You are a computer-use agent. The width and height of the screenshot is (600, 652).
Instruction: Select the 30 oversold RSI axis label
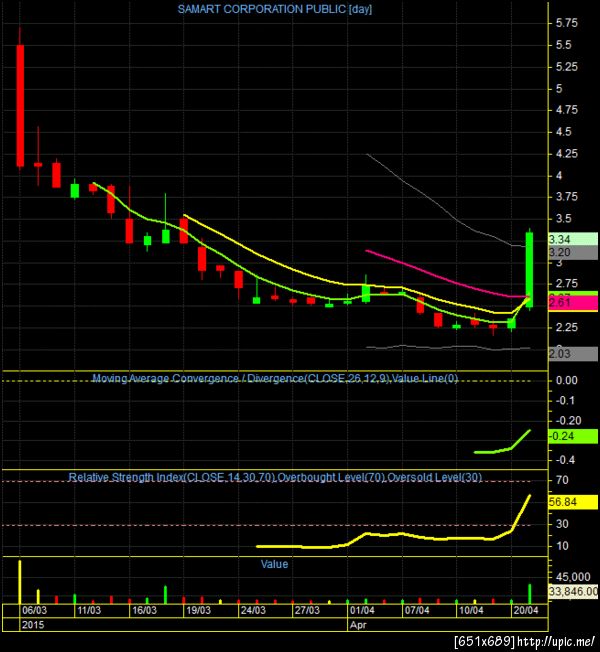[562, 524]
